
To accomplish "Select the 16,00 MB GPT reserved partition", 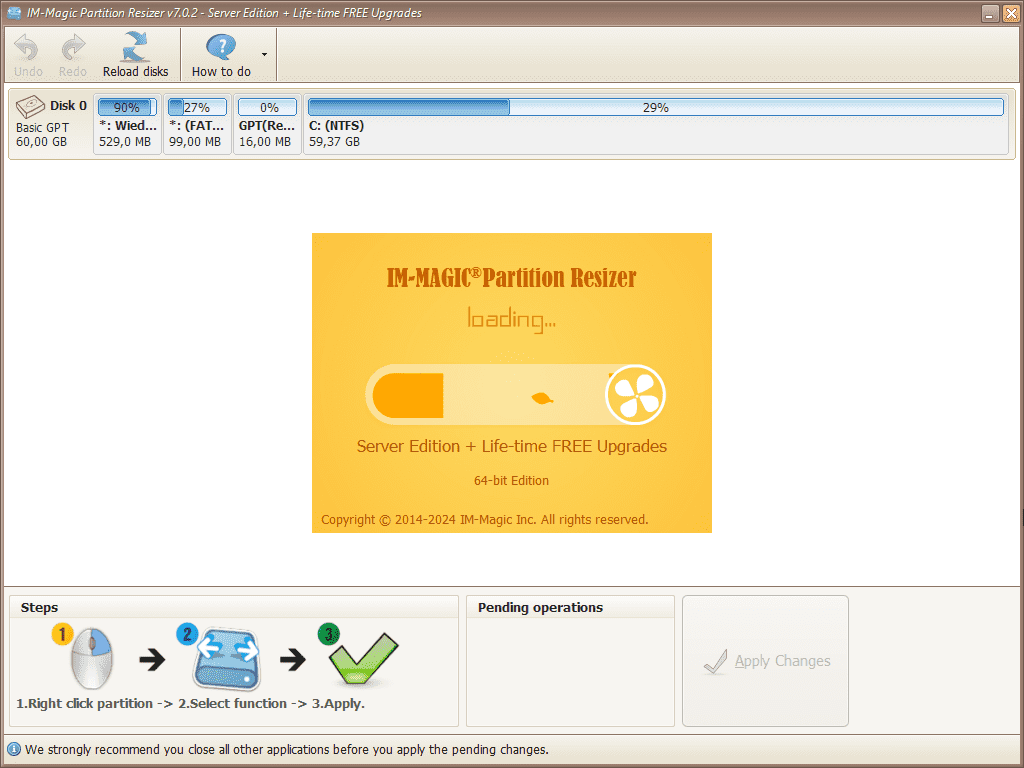I will [x=267, y=124].
